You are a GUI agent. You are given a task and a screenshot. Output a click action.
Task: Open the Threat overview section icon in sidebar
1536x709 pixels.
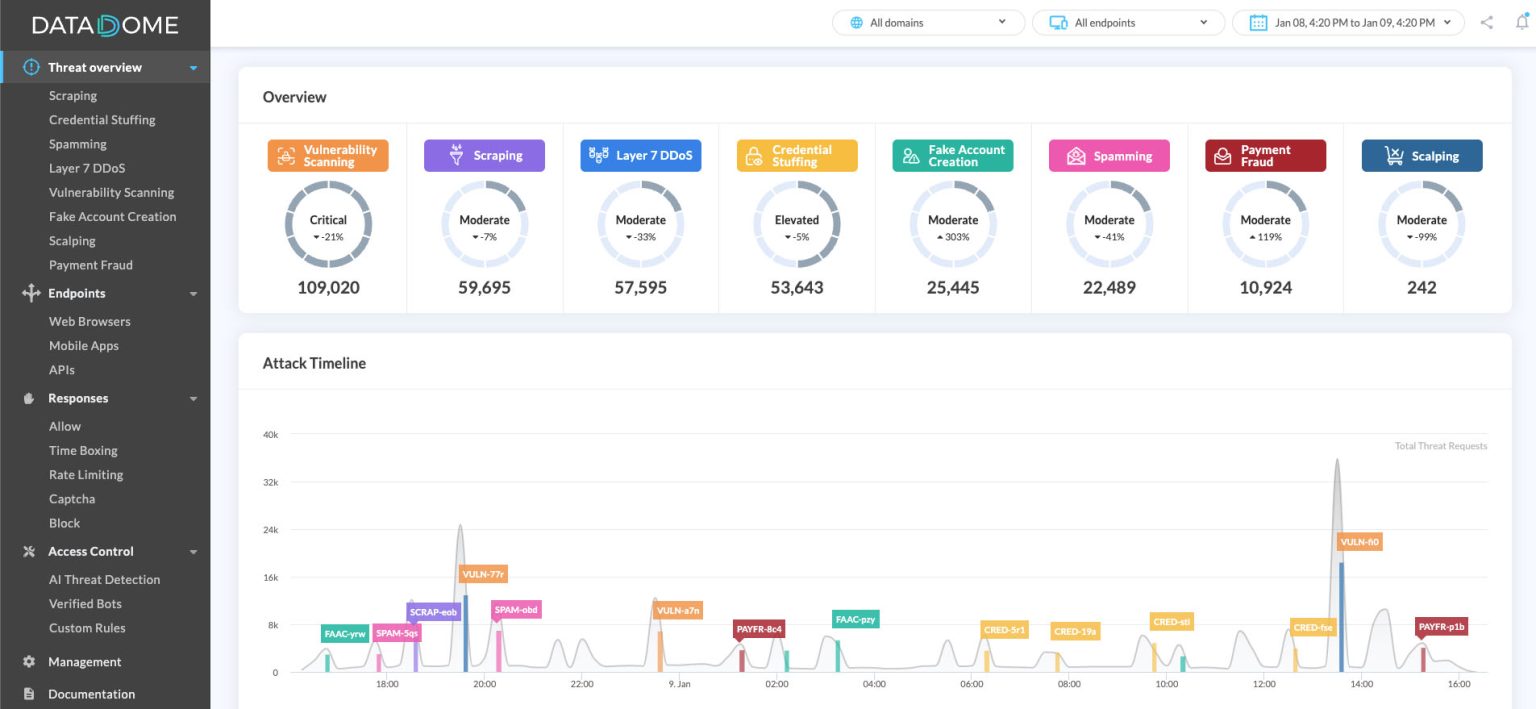coord(30,66)
